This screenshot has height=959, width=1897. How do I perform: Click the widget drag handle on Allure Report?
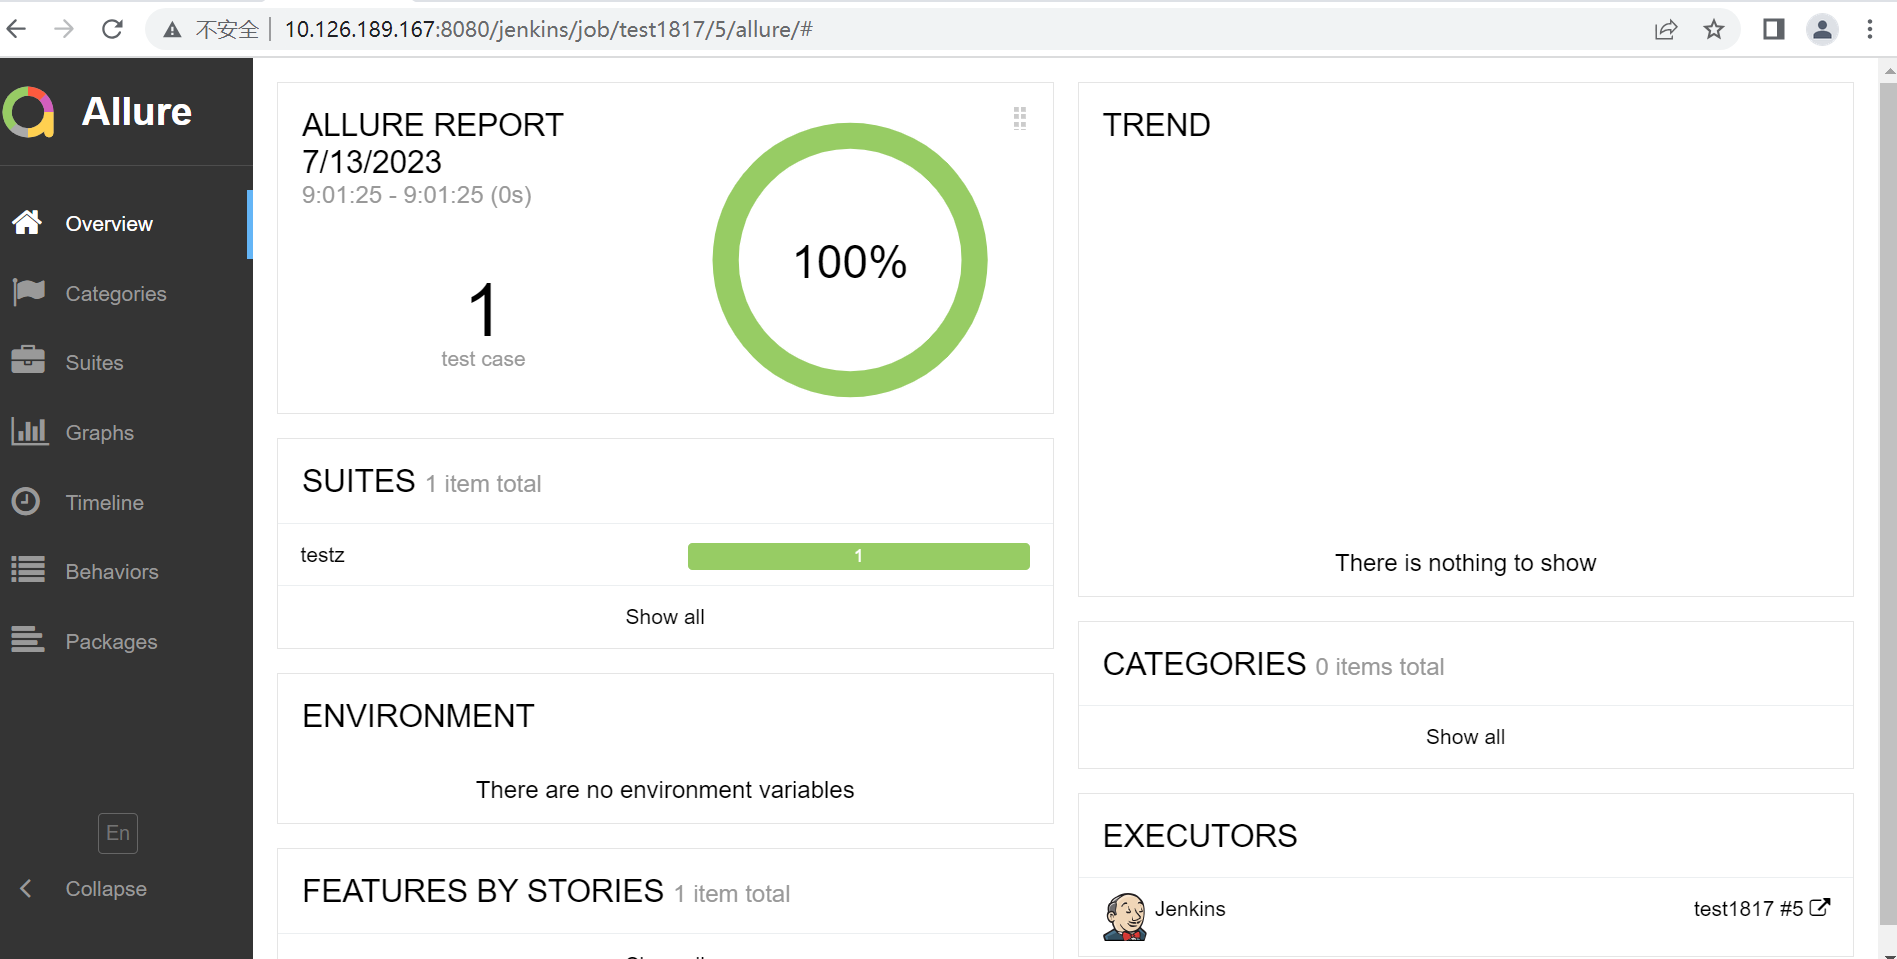click(1019, 119)
